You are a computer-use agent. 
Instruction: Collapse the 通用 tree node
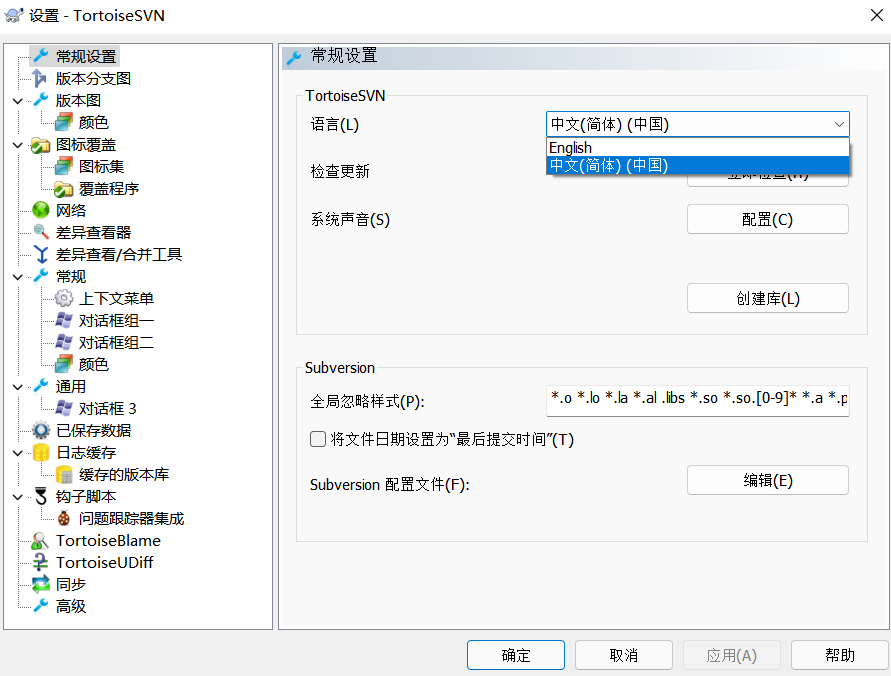[18, 387]
